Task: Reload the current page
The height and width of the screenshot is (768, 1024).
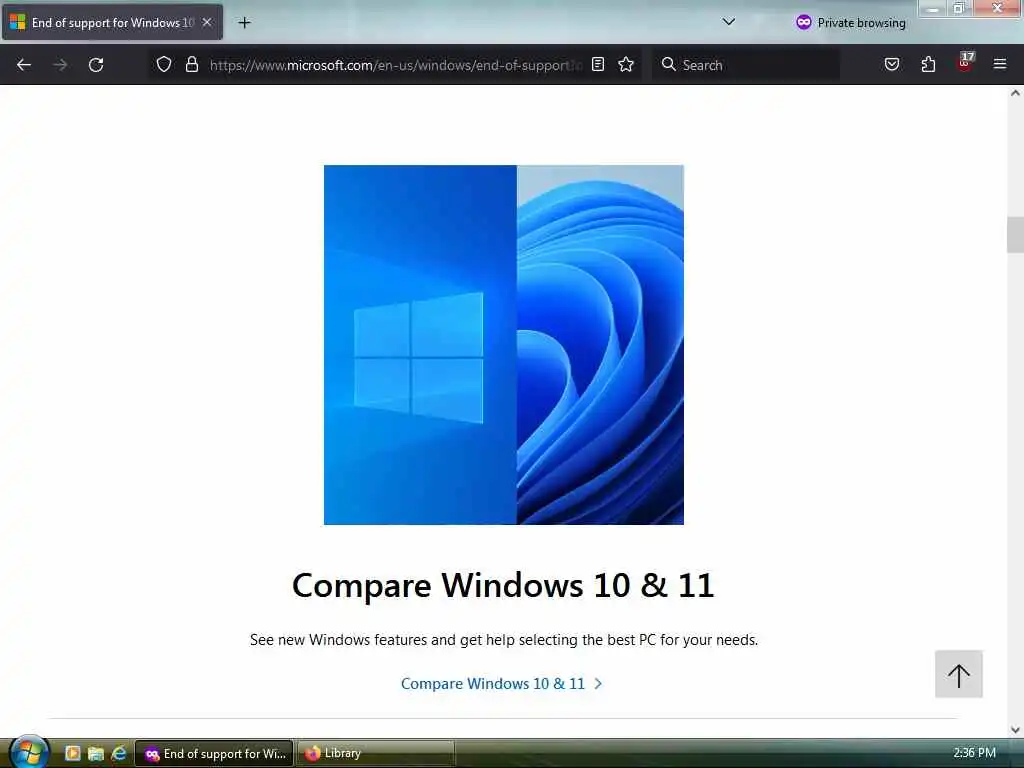Action: 96,65
